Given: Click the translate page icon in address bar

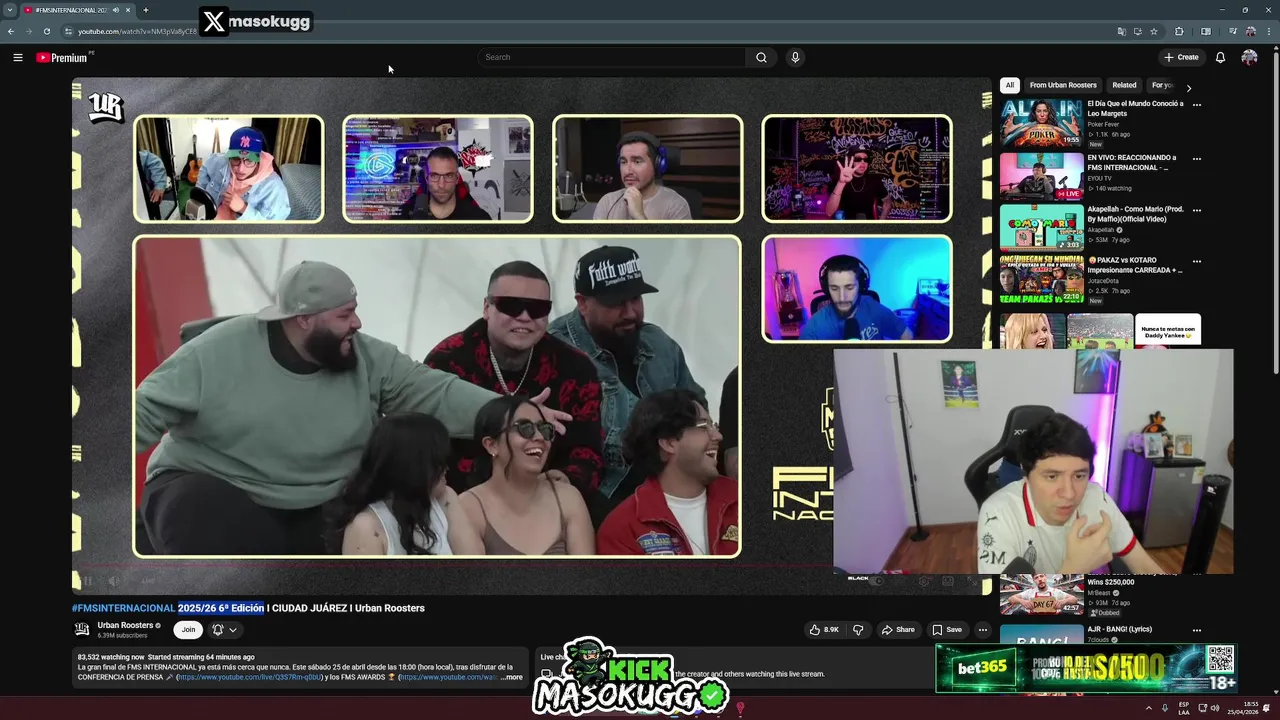Looking at the screenshot, I should (1121, 31).
